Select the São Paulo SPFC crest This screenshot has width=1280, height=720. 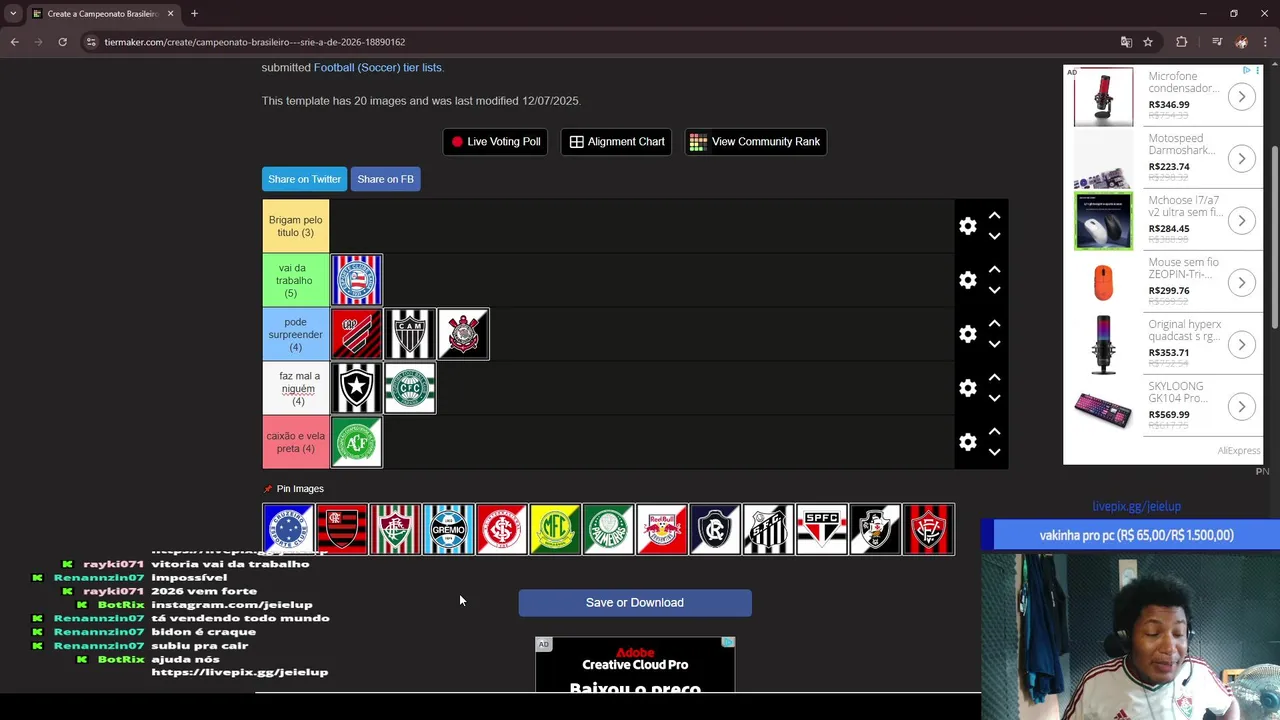tap(822, 529)
